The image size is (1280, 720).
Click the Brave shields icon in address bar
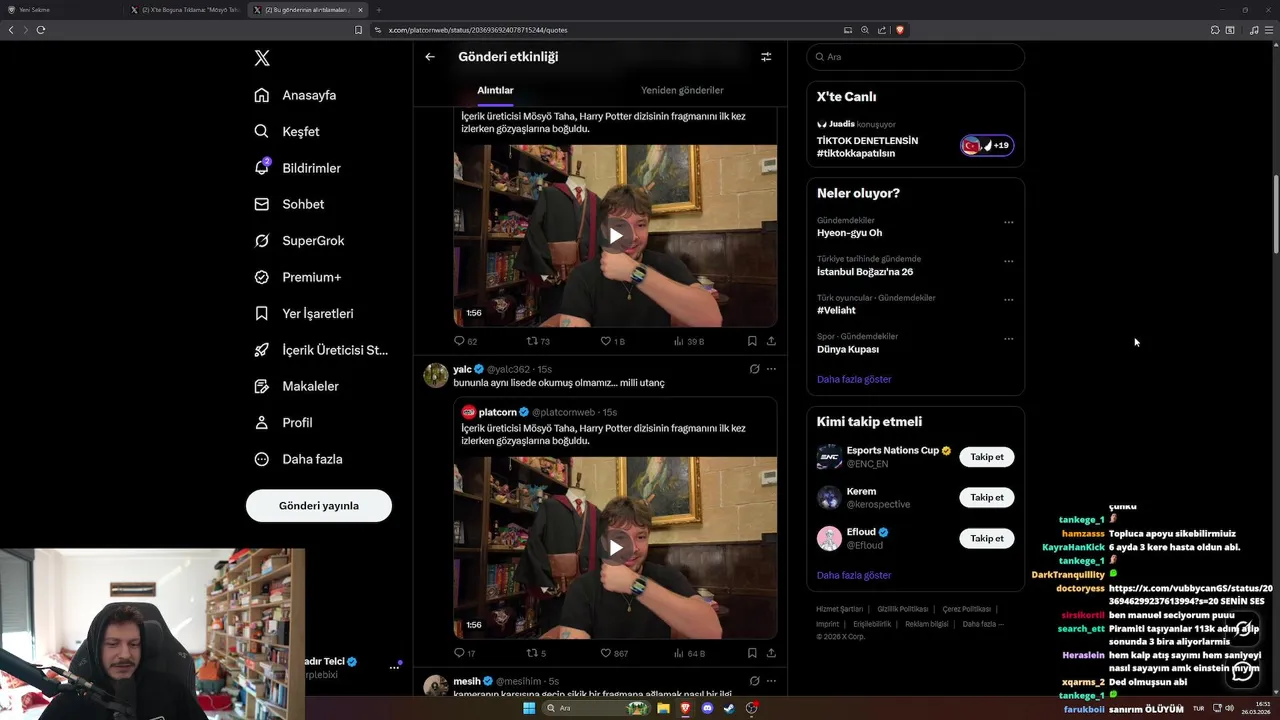[900, 30]
